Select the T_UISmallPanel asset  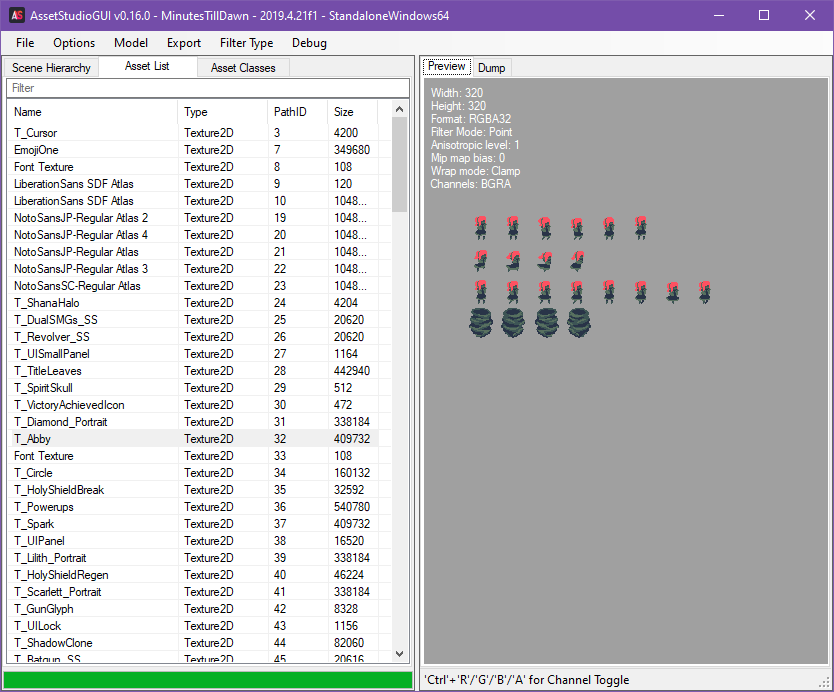pyautogui.click(x=193, y=354)
